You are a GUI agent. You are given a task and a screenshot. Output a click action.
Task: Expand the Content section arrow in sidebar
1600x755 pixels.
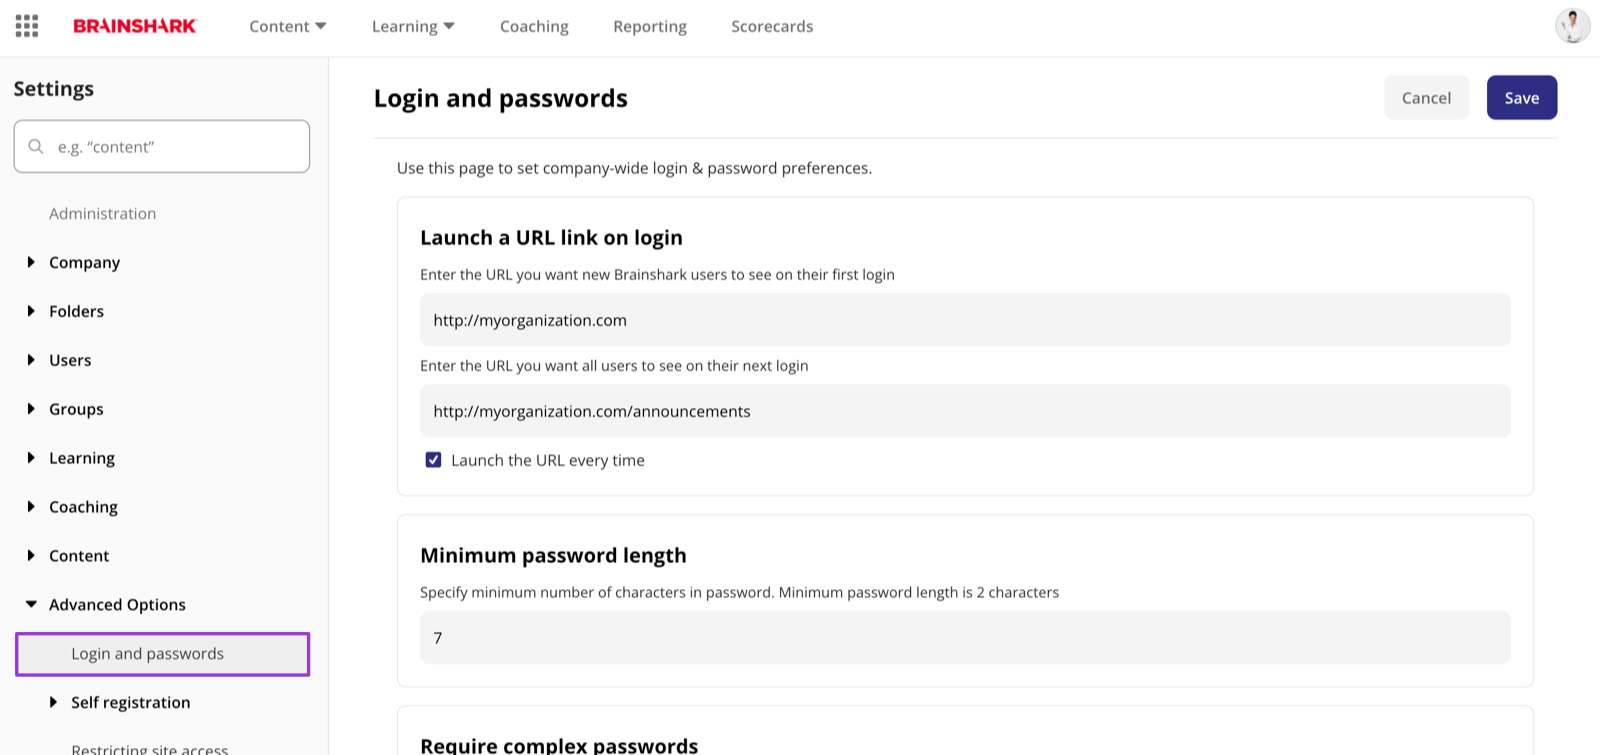[x=31, y=556]
